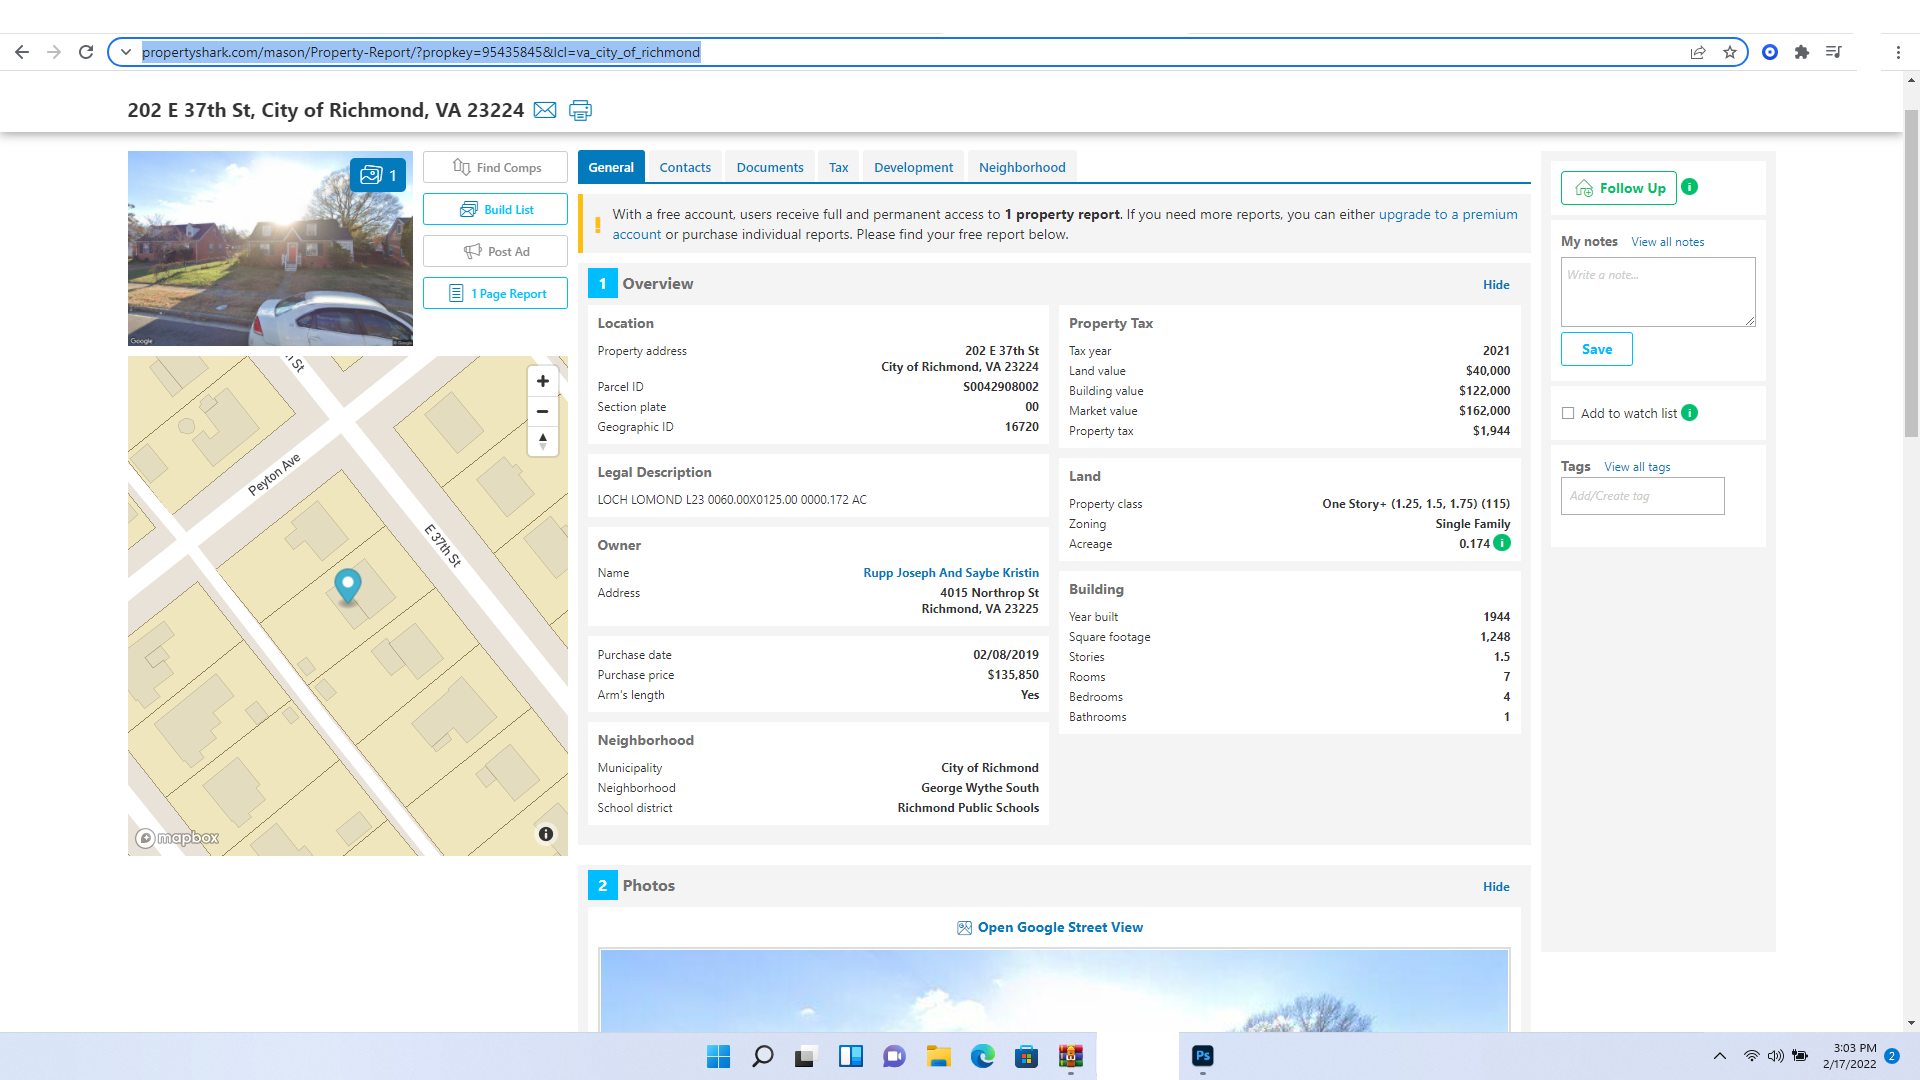Show hidden system tray icons

(x=1720, y=1056)
